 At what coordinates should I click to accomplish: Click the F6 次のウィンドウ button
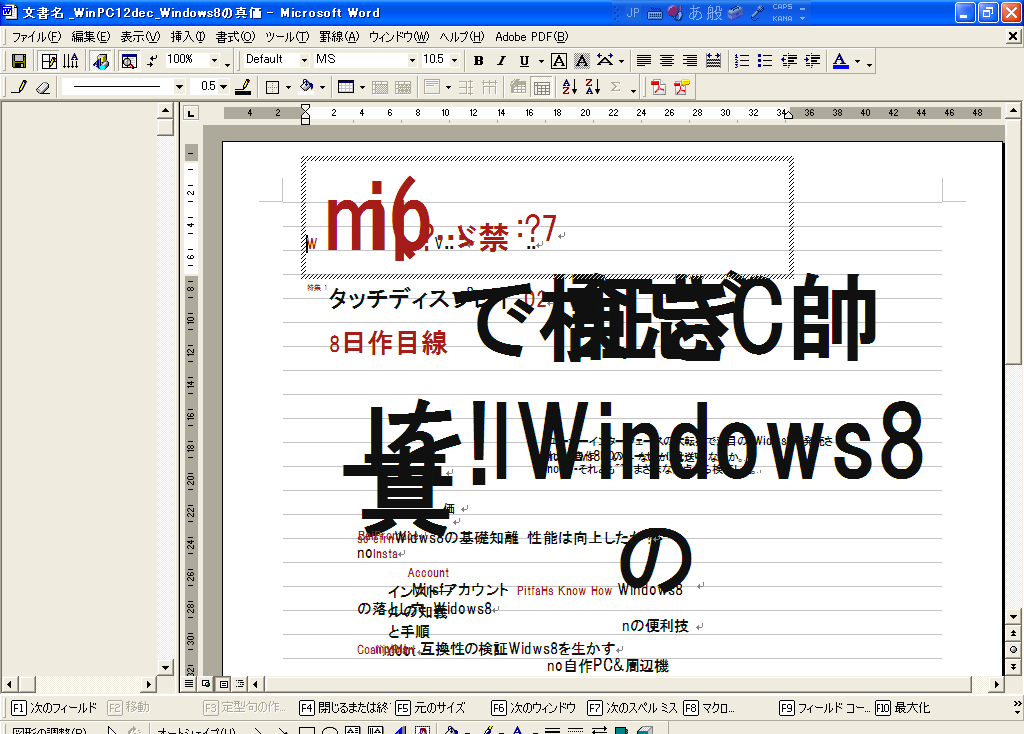(x=534, y=708)
